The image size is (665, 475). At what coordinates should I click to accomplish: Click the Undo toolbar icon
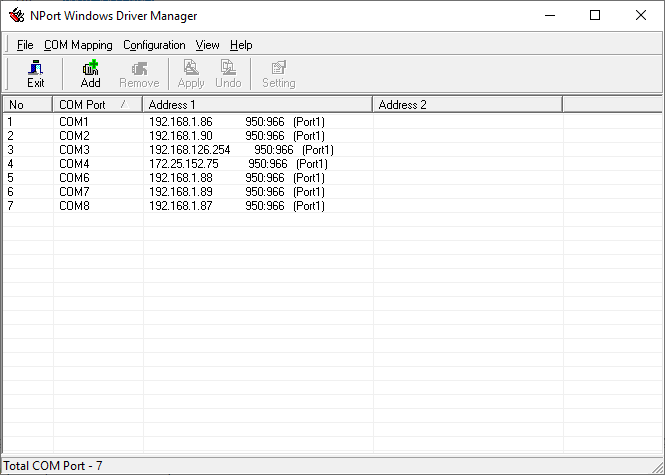pos(228,74)
